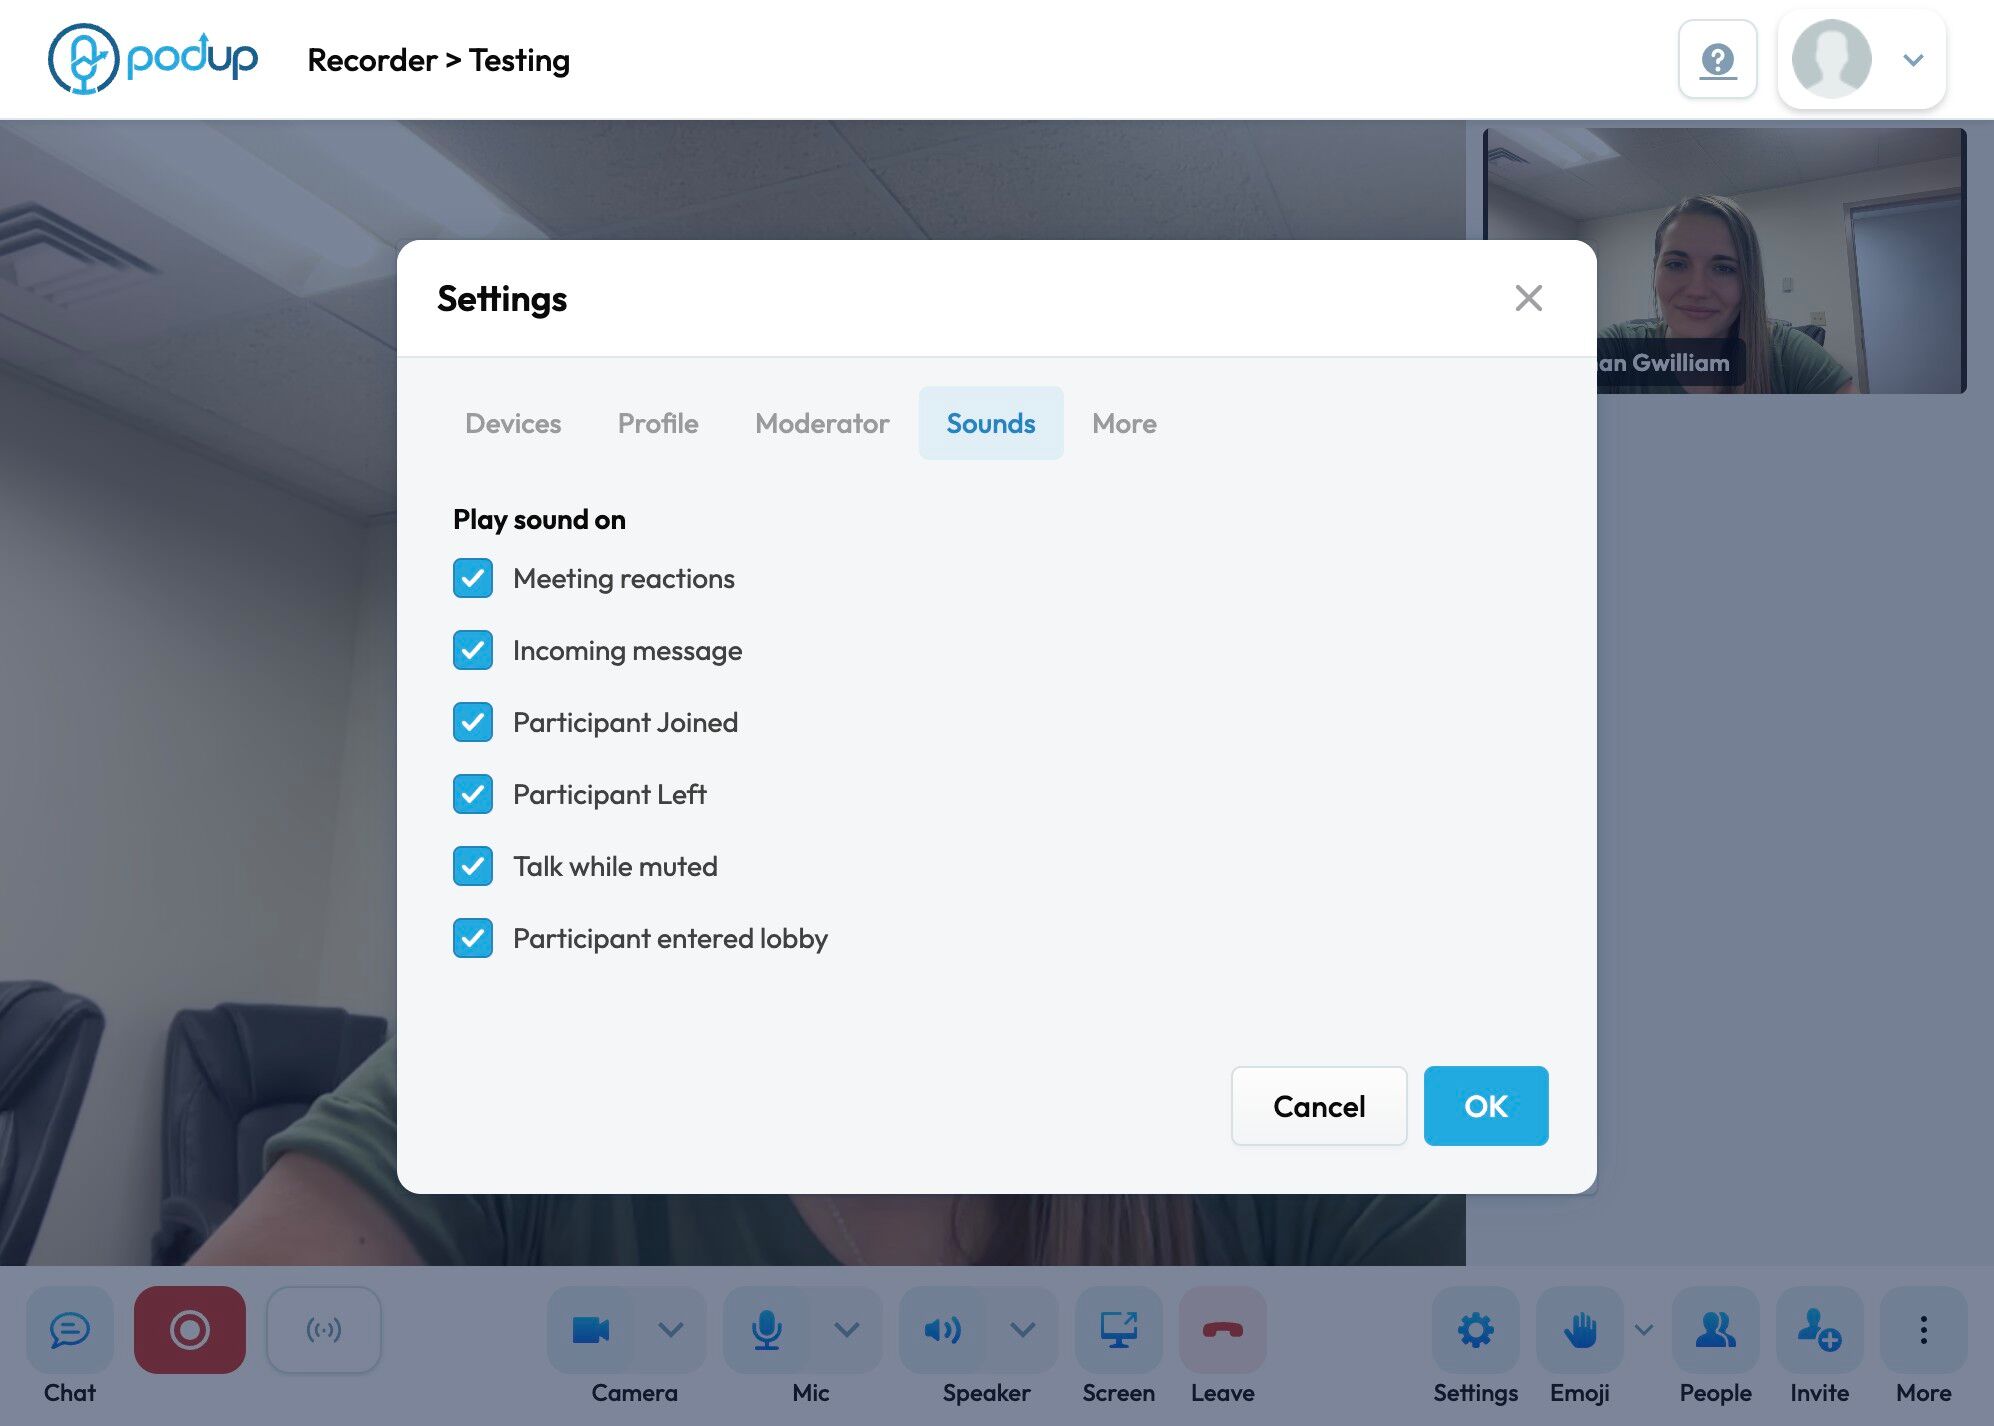Open the Invite participant icon
The width and height of the screenshot is (1994, 1426).
[1819, 1329]
